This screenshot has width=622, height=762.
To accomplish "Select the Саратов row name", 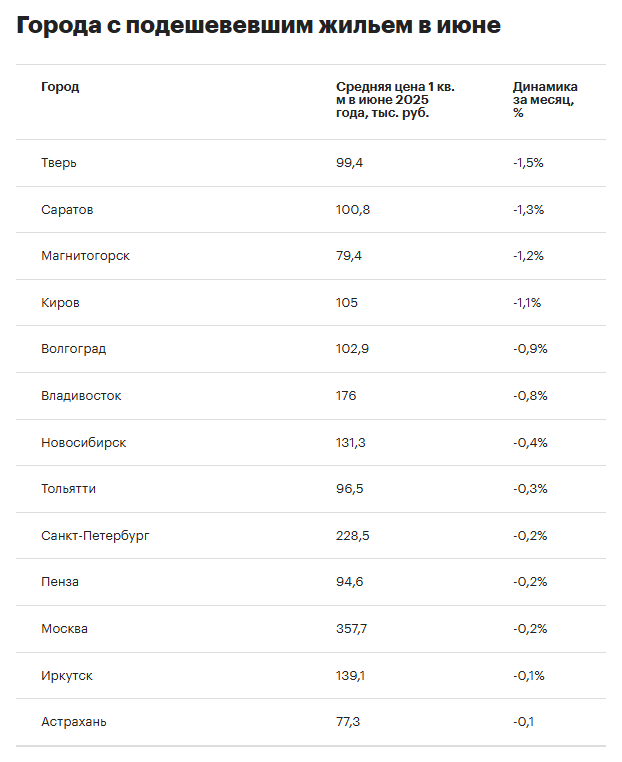I will (68, 210).
